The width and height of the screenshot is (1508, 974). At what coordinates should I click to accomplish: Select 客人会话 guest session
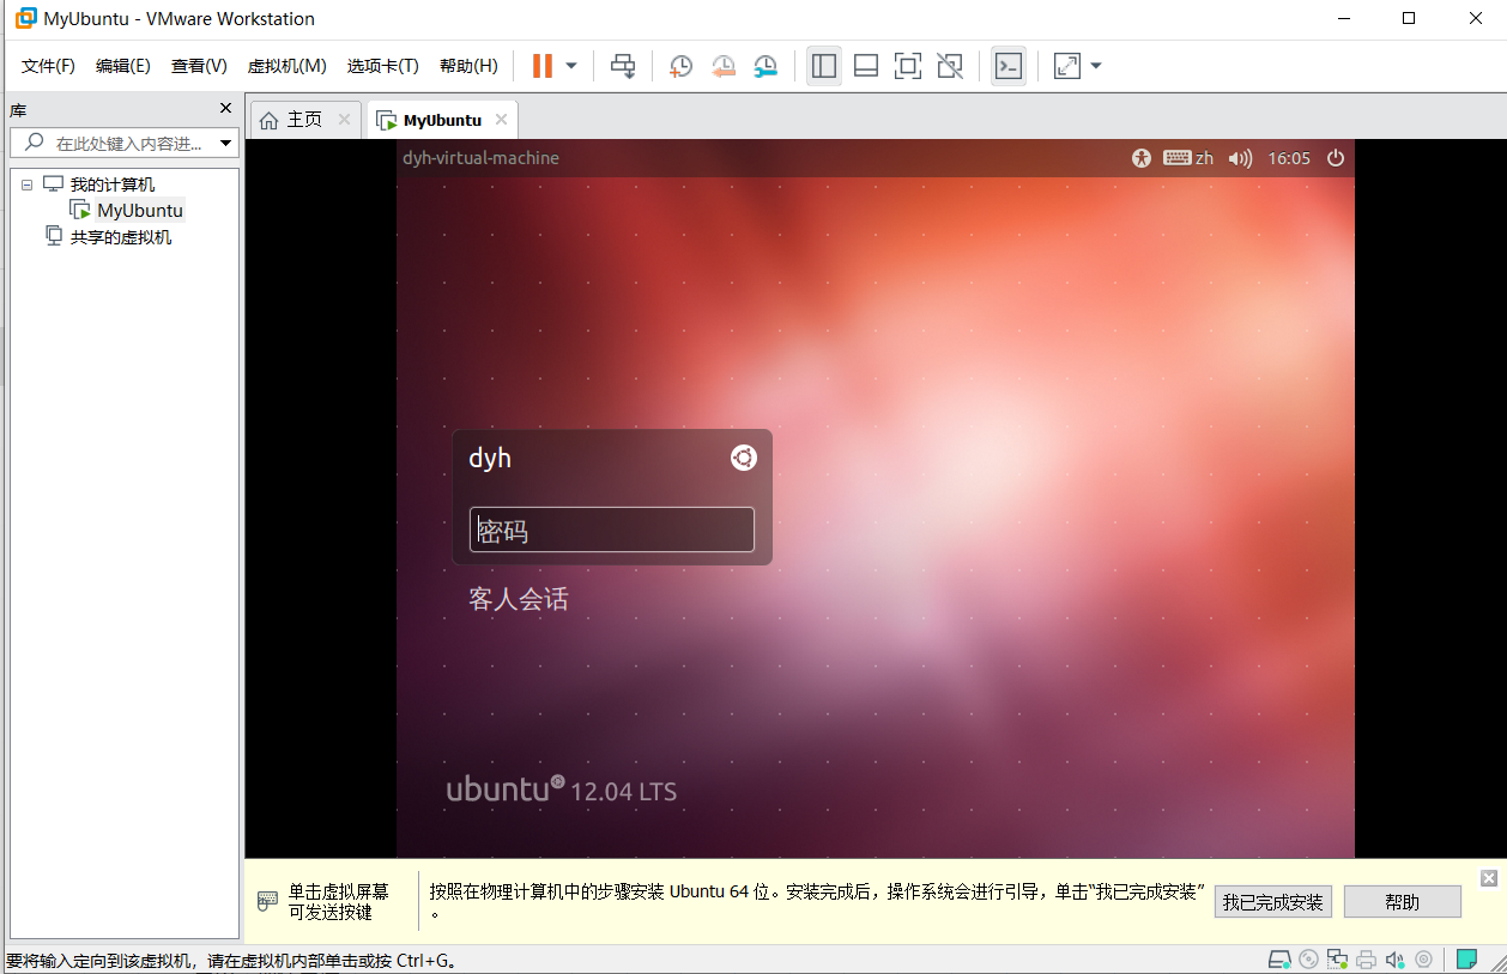(x=517, y=598)
